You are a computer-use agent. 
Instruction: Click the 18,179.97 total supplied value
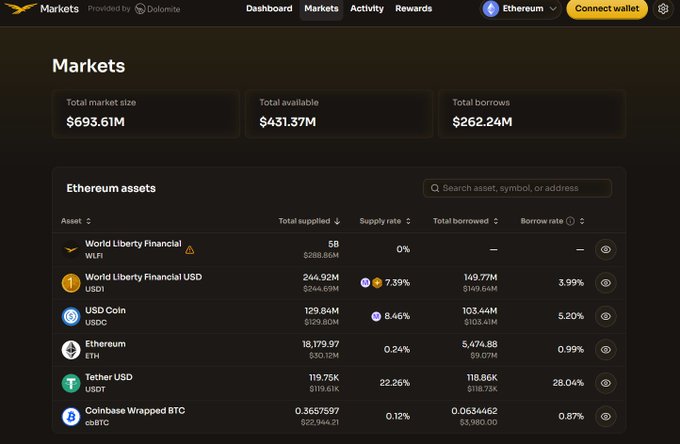[x=320, y=344]
